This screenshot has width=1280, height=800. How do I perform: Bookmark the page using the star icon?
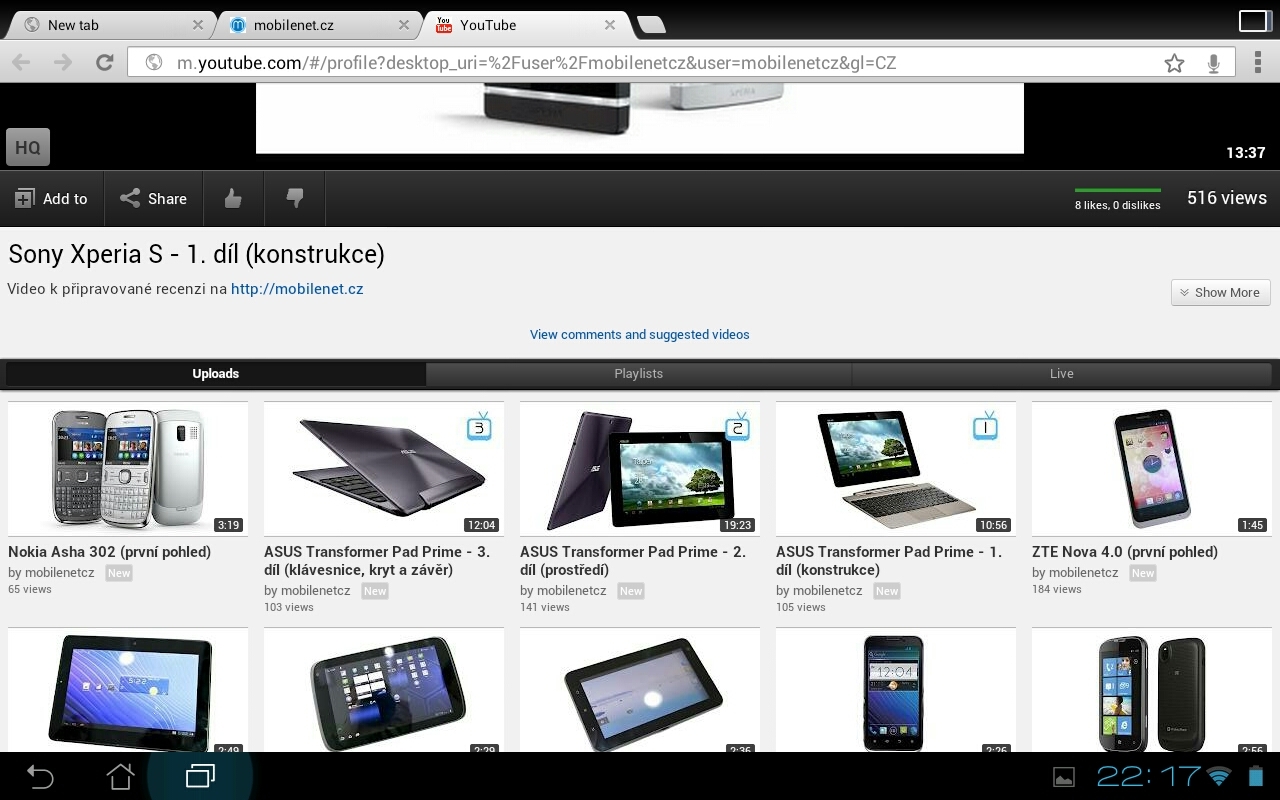click(1174, 62)
